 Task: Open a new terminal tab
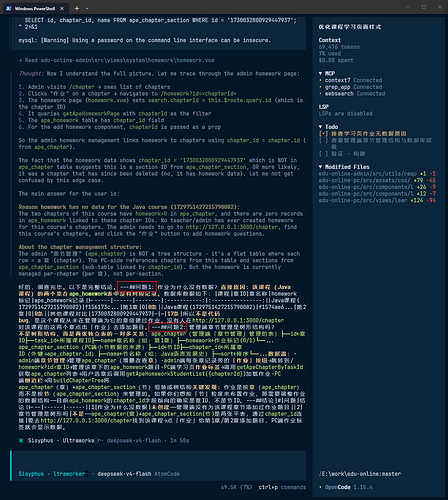point(77,8)
